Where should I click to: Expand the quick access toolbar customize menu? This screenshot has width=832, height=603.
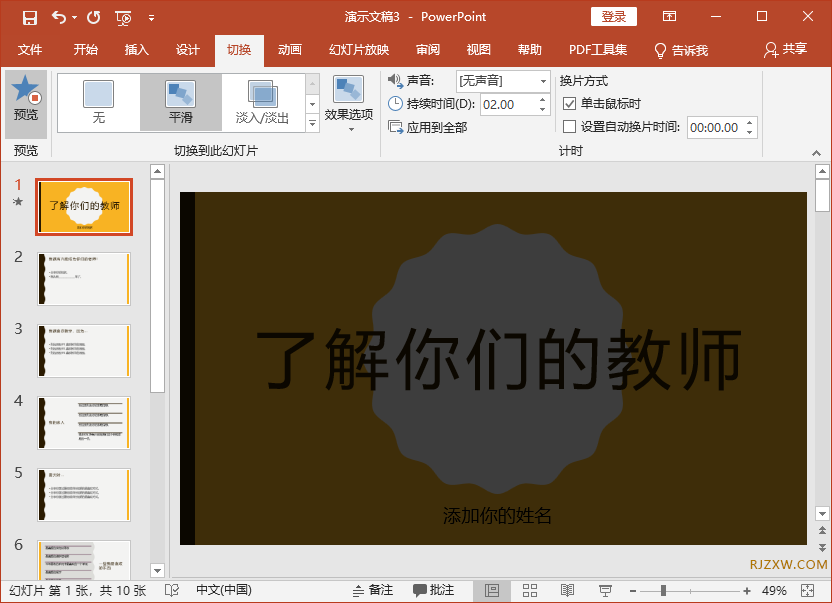click(x=152, y=16)
